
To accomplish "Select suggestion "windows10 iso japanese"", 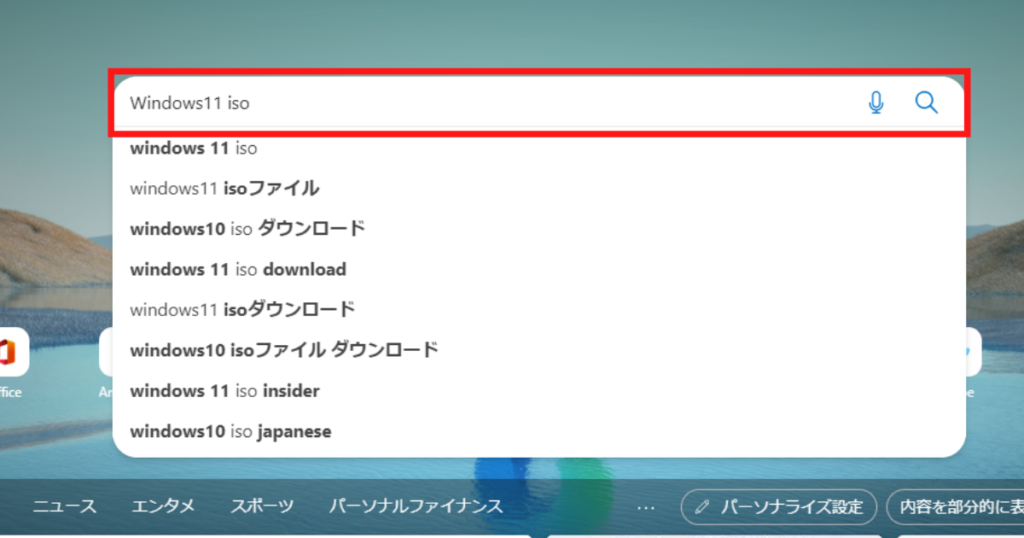I will [539, 432].
